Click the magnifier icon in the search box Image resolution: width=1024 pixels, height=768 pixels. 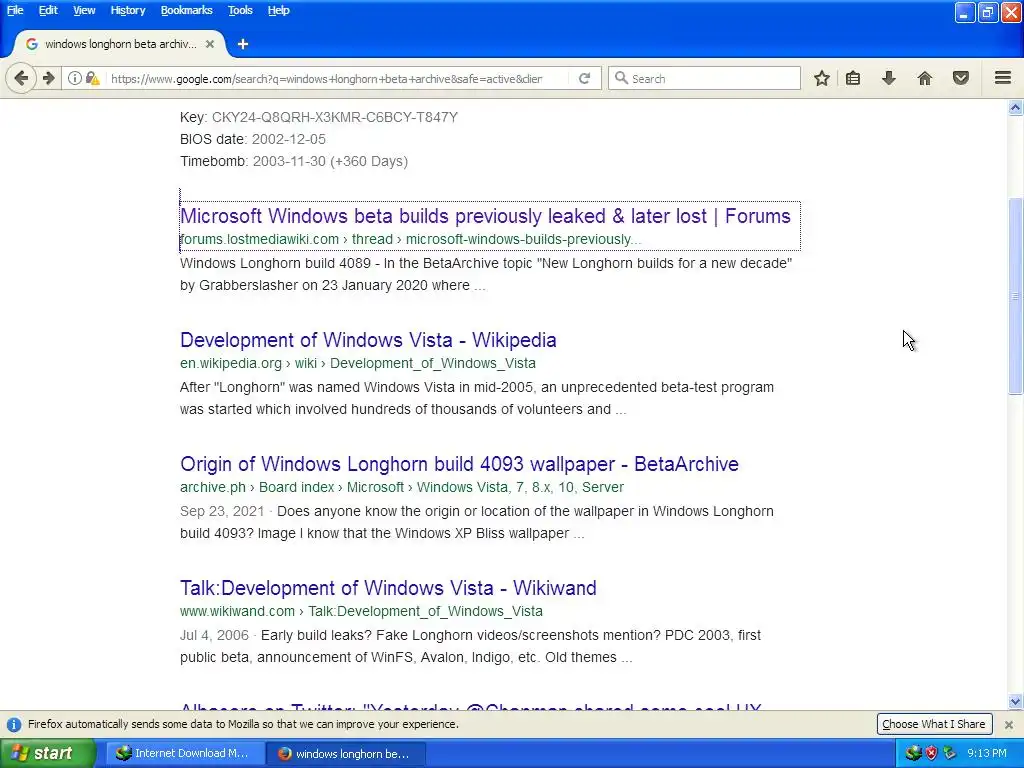click(x=622, y=78)
